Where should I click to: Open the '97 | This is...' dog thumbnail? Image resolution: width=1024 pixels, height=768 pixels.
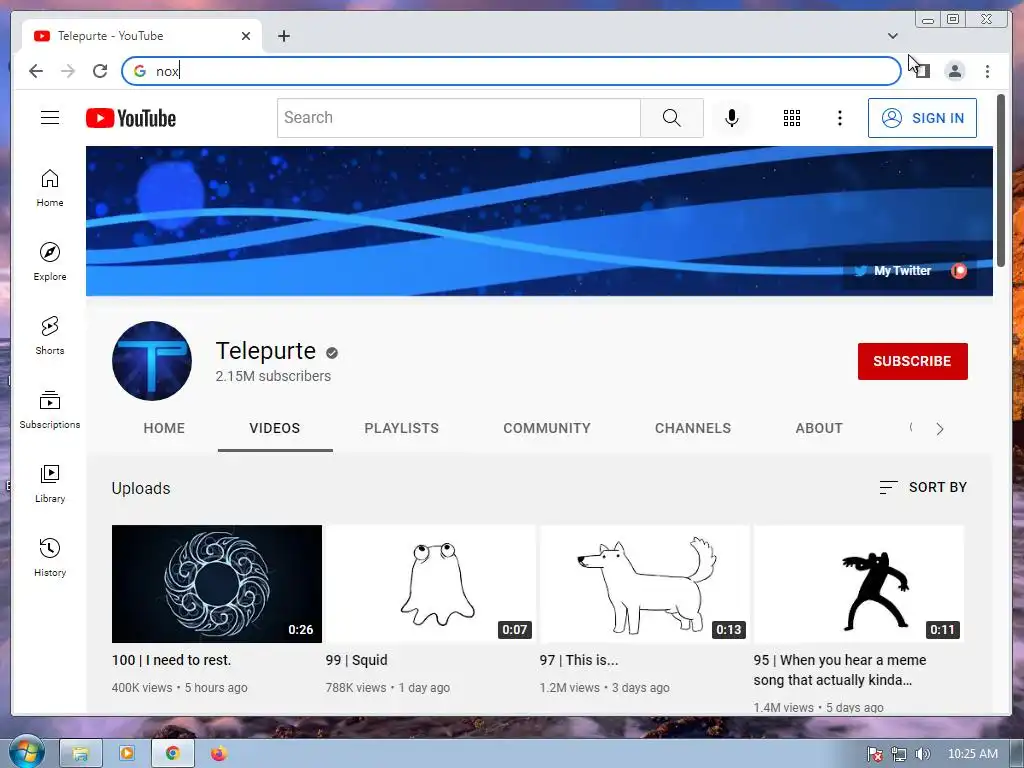click(x=645, y=584)
